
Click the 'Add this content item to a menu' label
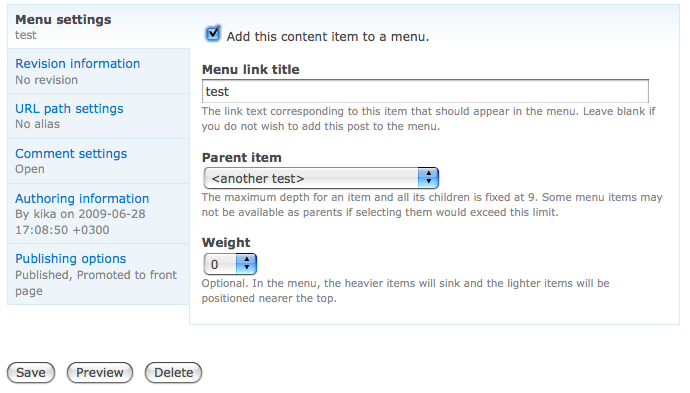click(328, 37)
